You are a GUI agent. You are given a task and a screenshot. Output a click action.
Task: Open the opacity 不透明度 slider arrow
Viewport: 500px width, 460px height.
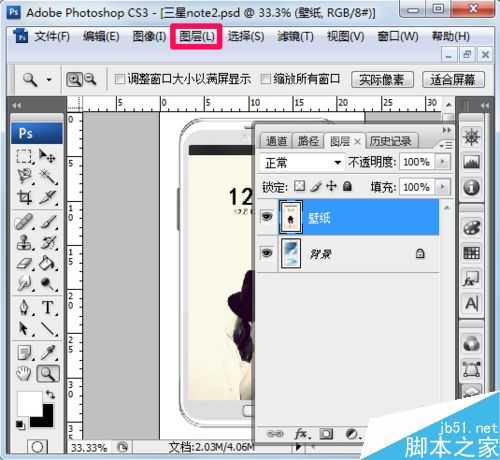coord(443,162)
